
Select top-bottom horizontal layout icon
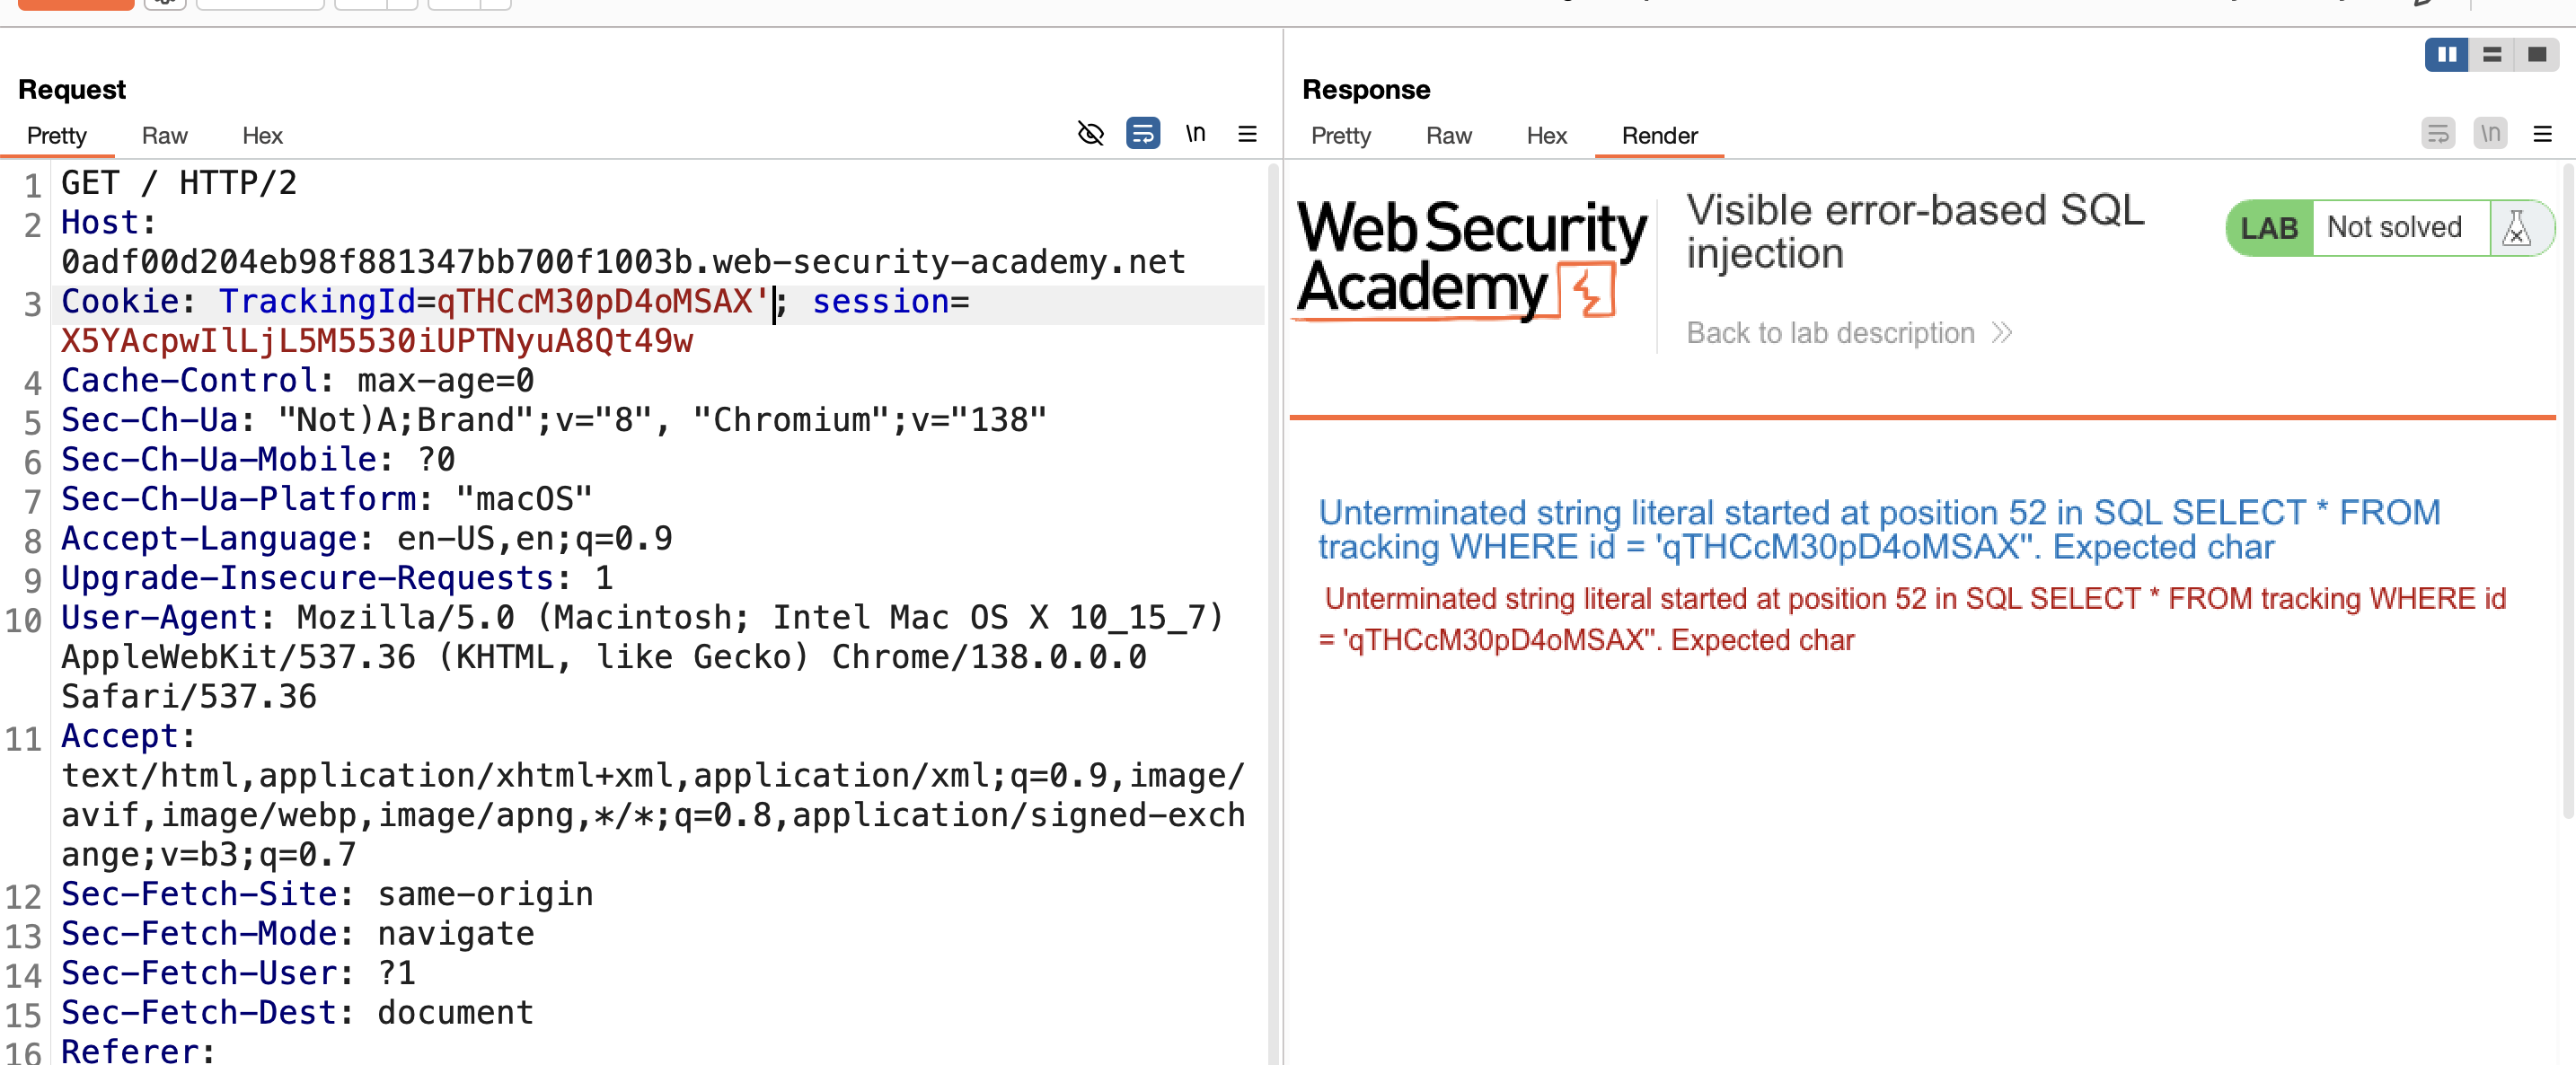2492,54
